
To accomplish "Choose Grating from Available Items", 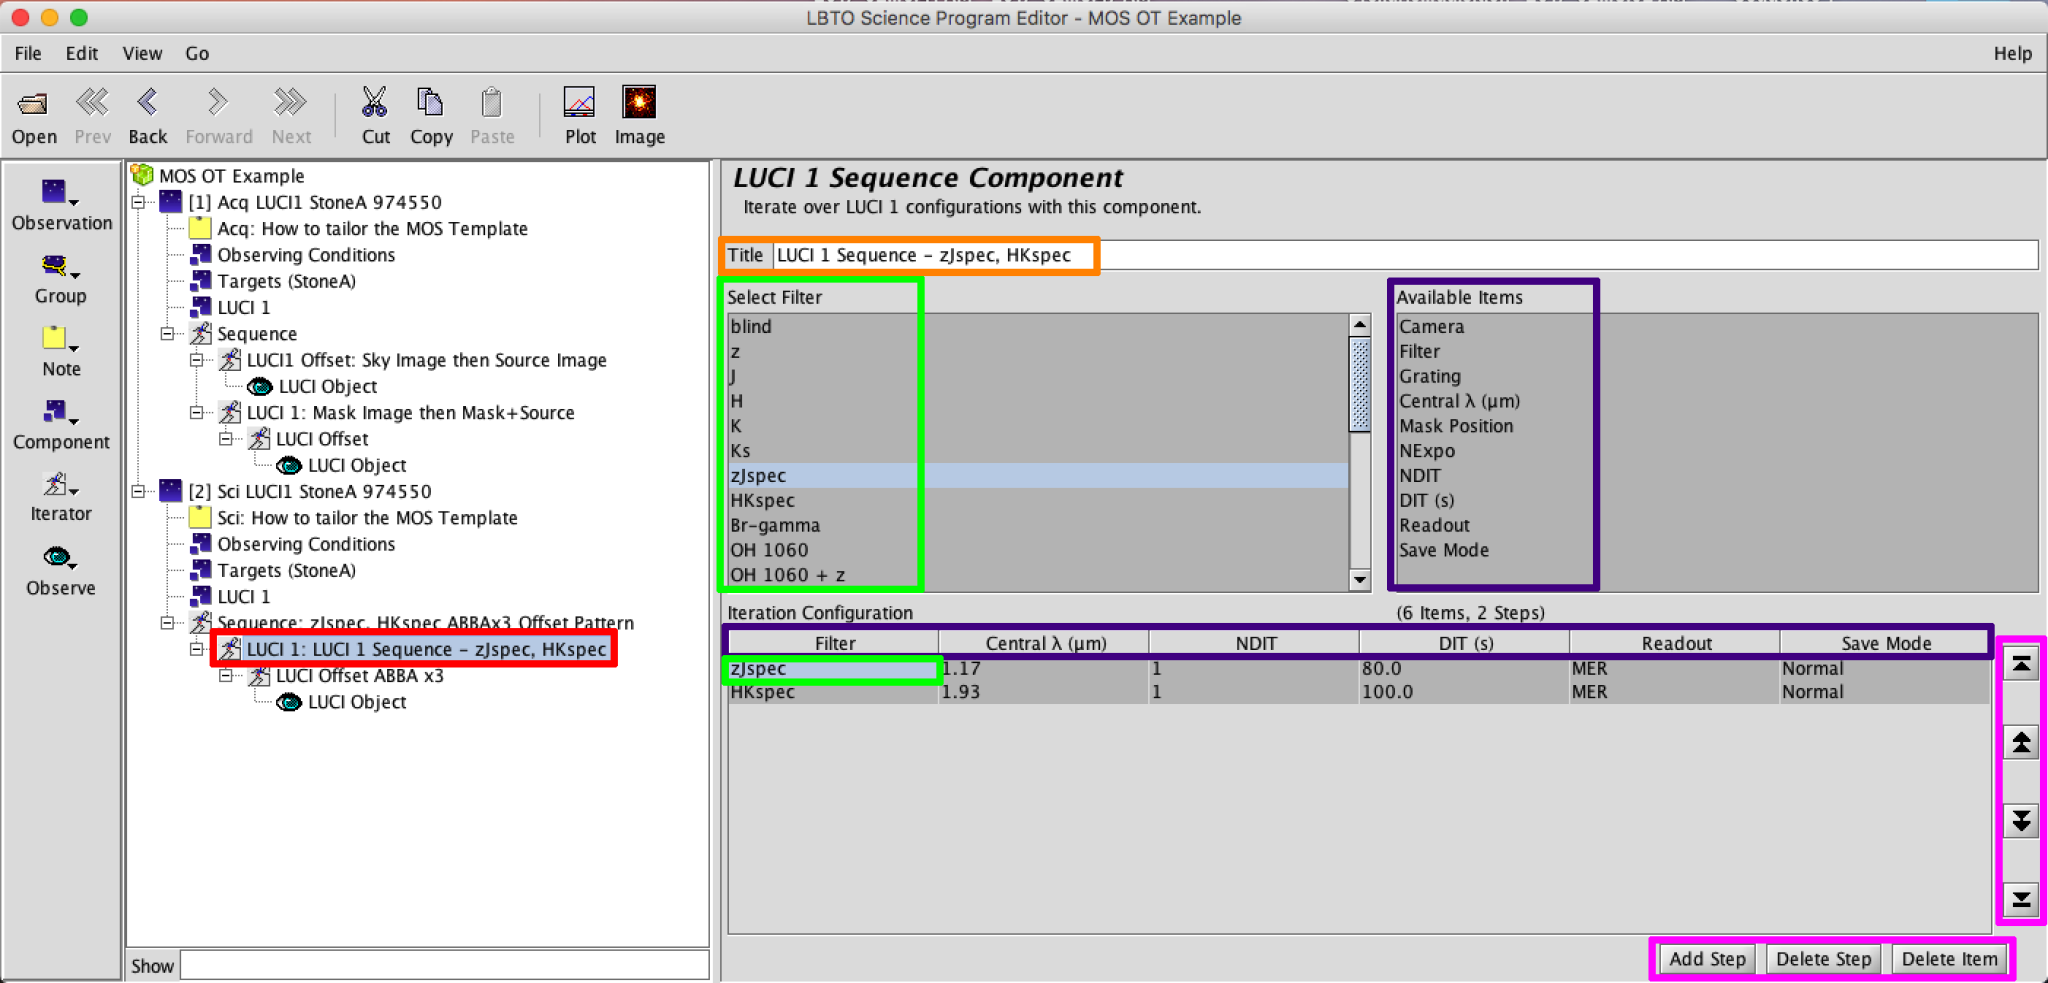I will pyautogui.click(x=1430, y=376).
